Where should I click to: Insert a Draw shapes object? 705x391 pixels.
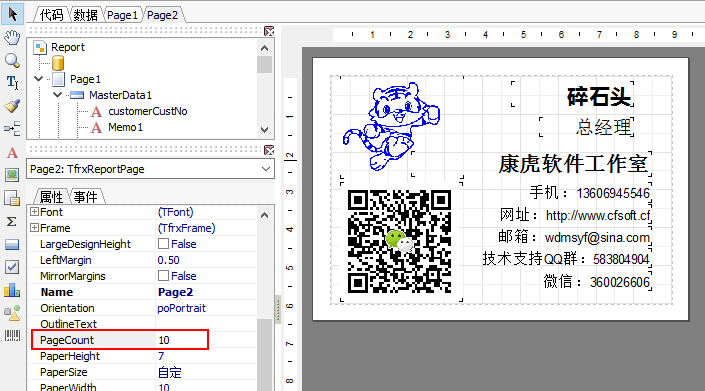click(x=12, y=313)
